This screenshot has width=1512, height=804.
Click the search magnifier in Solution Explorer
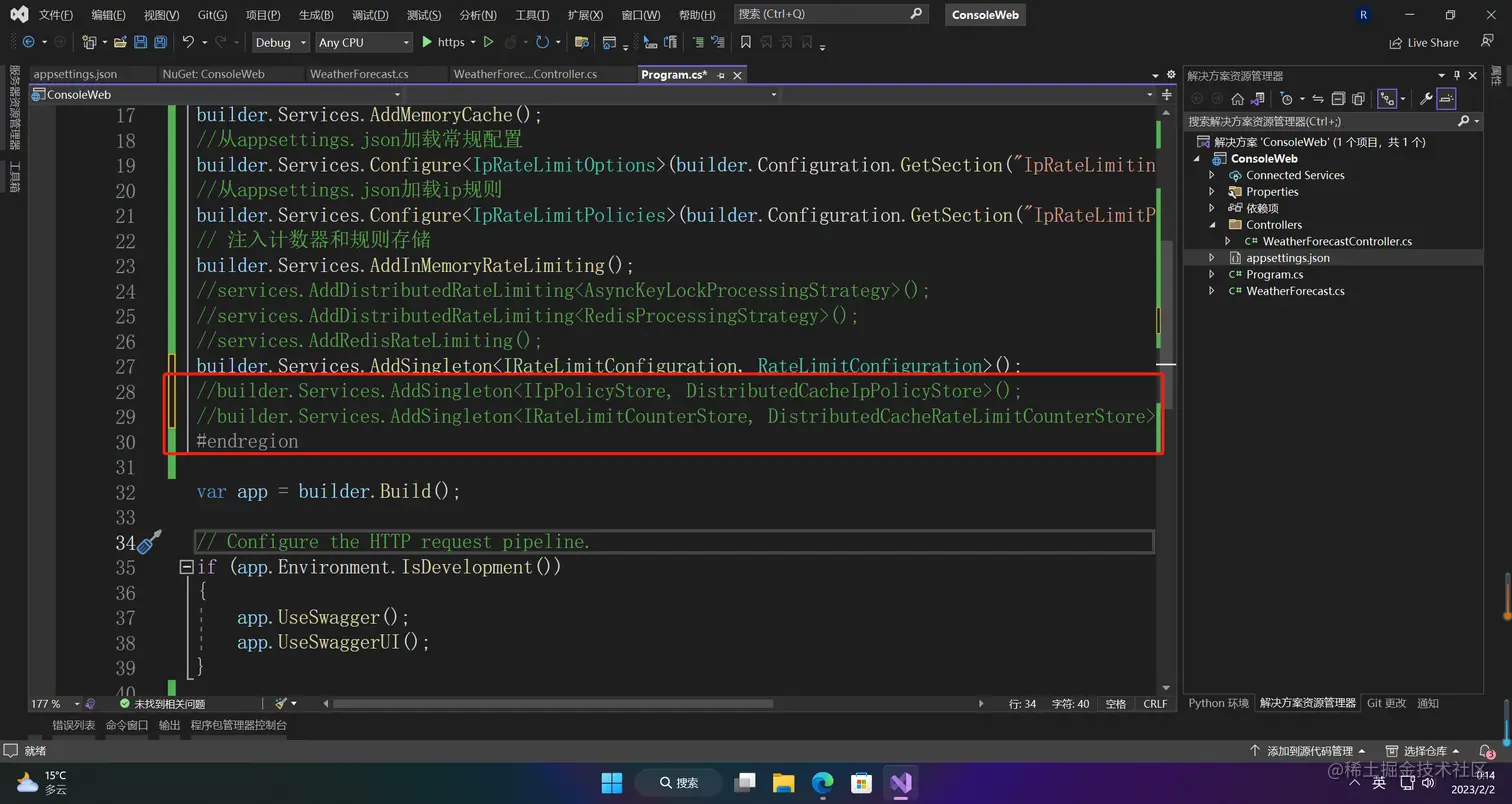pos(1465,121)
